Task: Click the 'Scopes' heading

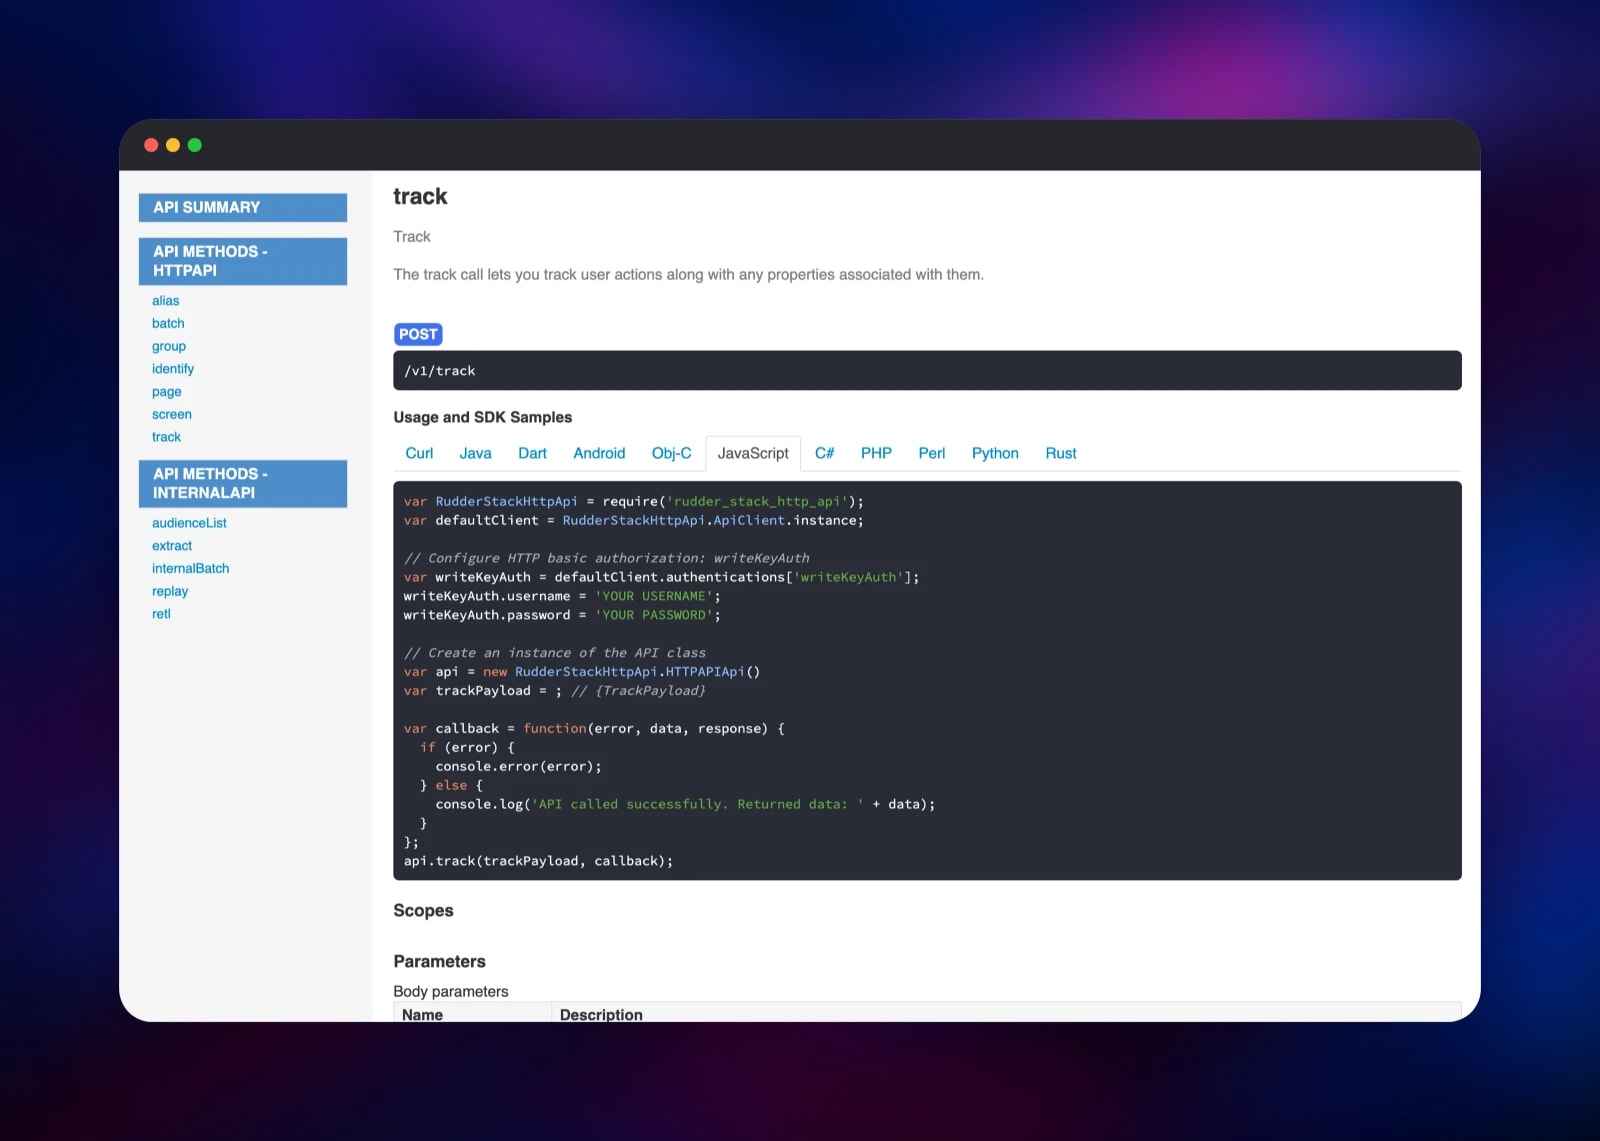Action: (x=423, y=911)
